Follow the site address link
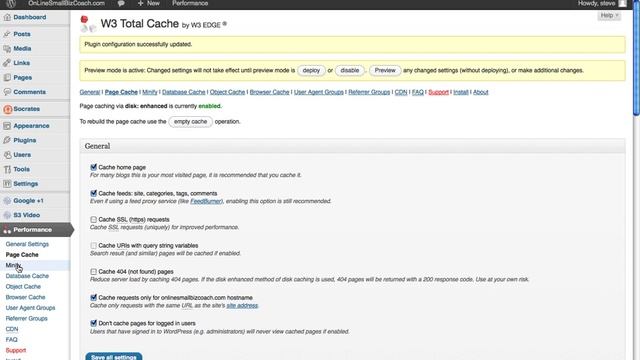The height and width of the screenshot is (360, 640). 242,306
